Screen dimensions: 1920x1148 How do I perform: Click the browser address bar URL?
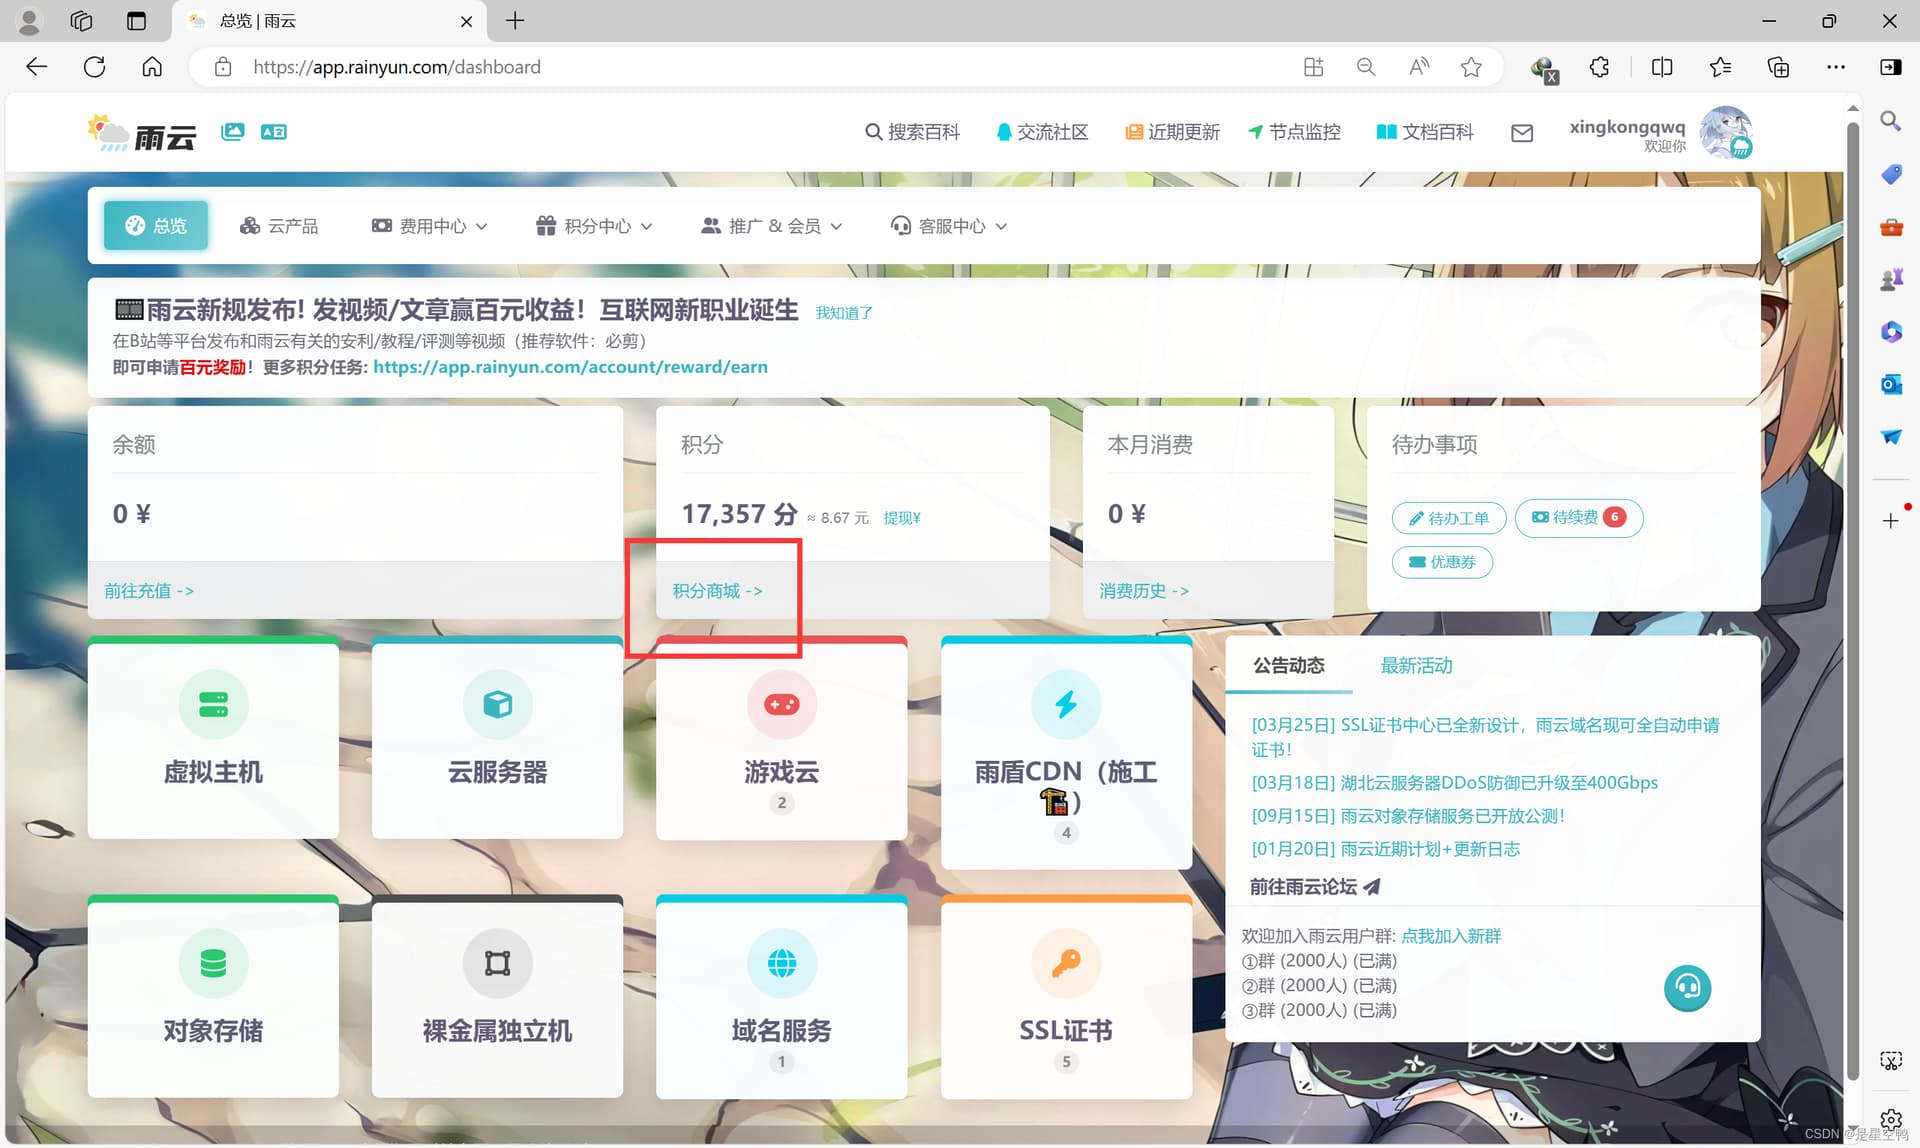[x=397, y=67]
